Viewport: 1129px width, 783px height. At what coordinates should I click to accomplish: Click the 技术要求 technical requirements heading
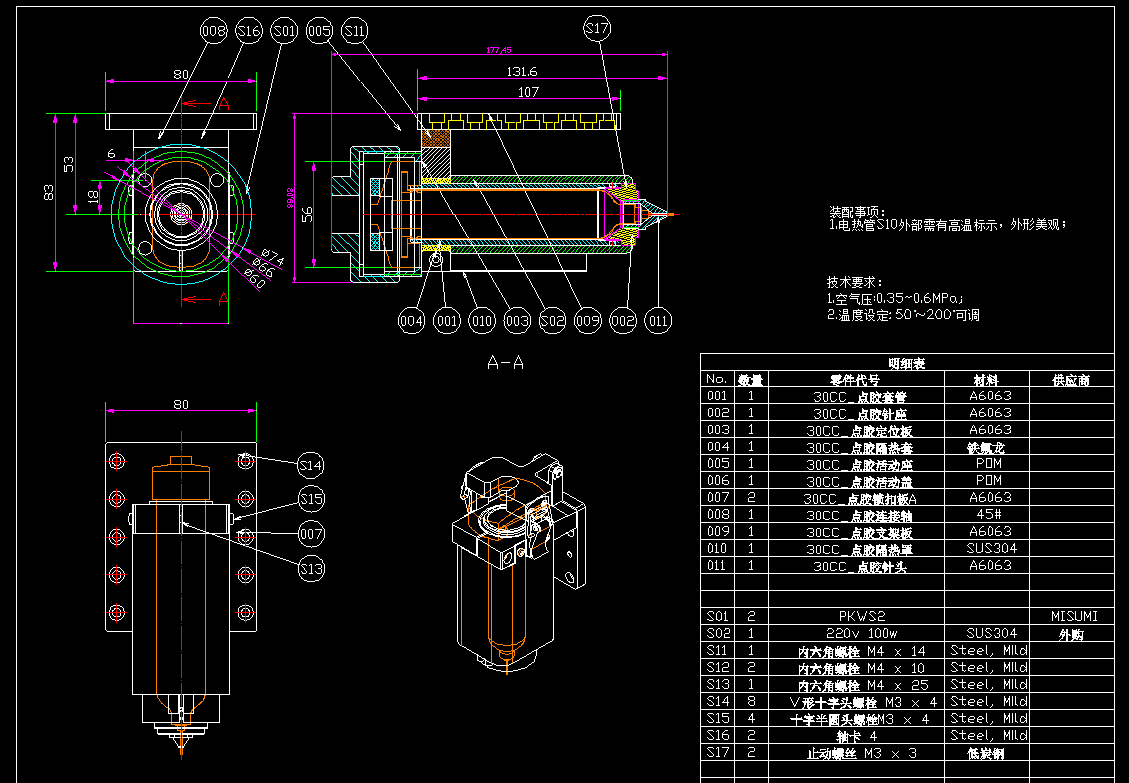pos(857,282)
